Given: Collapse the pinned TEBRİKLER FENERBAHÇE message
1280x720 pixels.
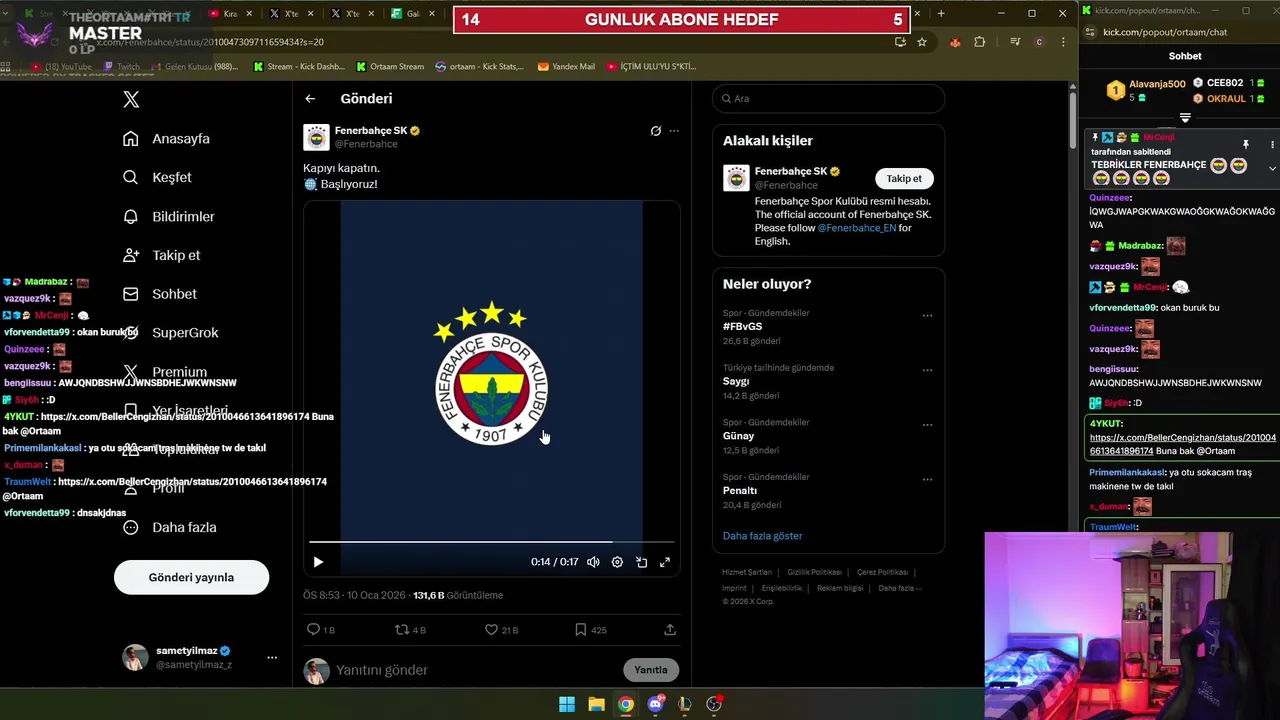Looking at the screenshot, I should (x=1272, y=168).
